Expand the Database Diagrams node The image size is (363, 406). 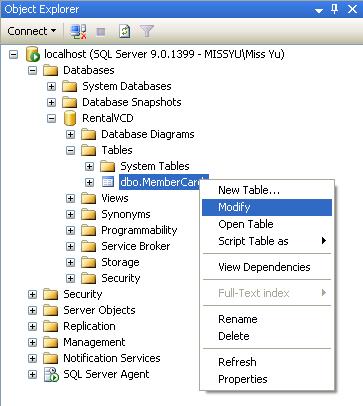coord(70,134)
